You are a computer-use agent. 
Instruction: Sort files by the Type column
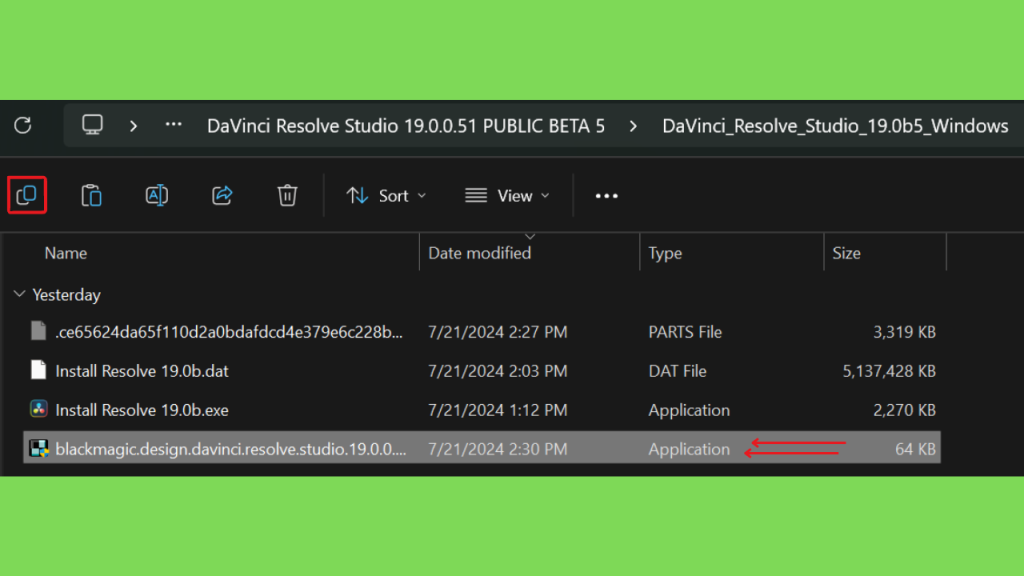click(665, 253)
